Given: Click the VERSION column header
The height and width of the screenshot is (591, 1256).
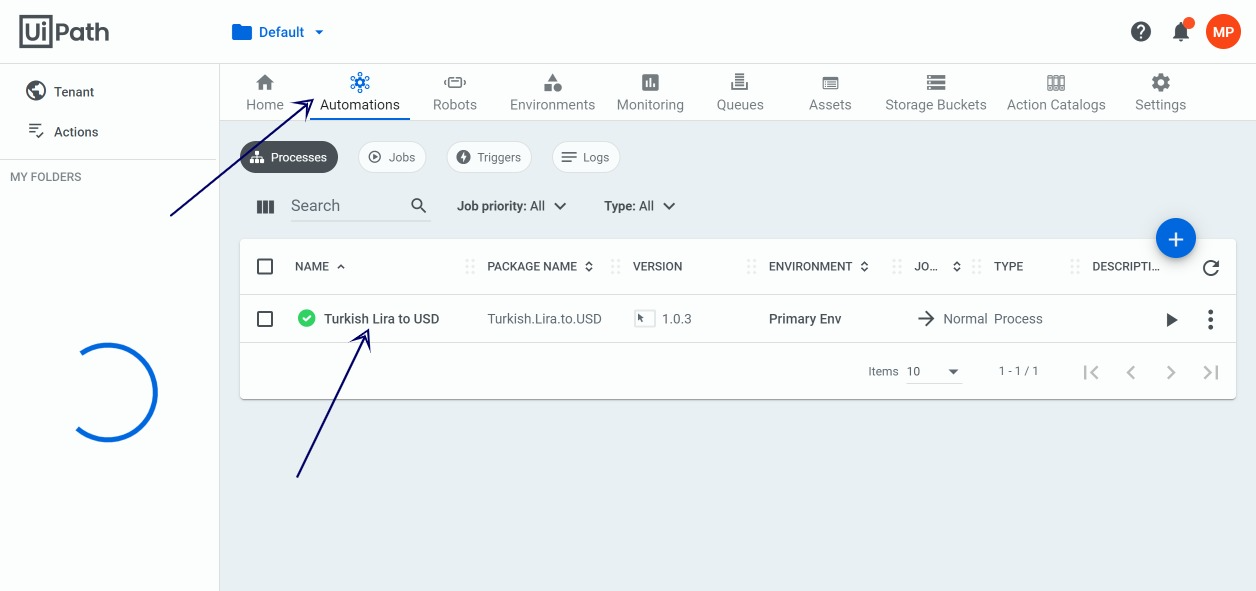Looking at the screenshot, I should [657, 267].
